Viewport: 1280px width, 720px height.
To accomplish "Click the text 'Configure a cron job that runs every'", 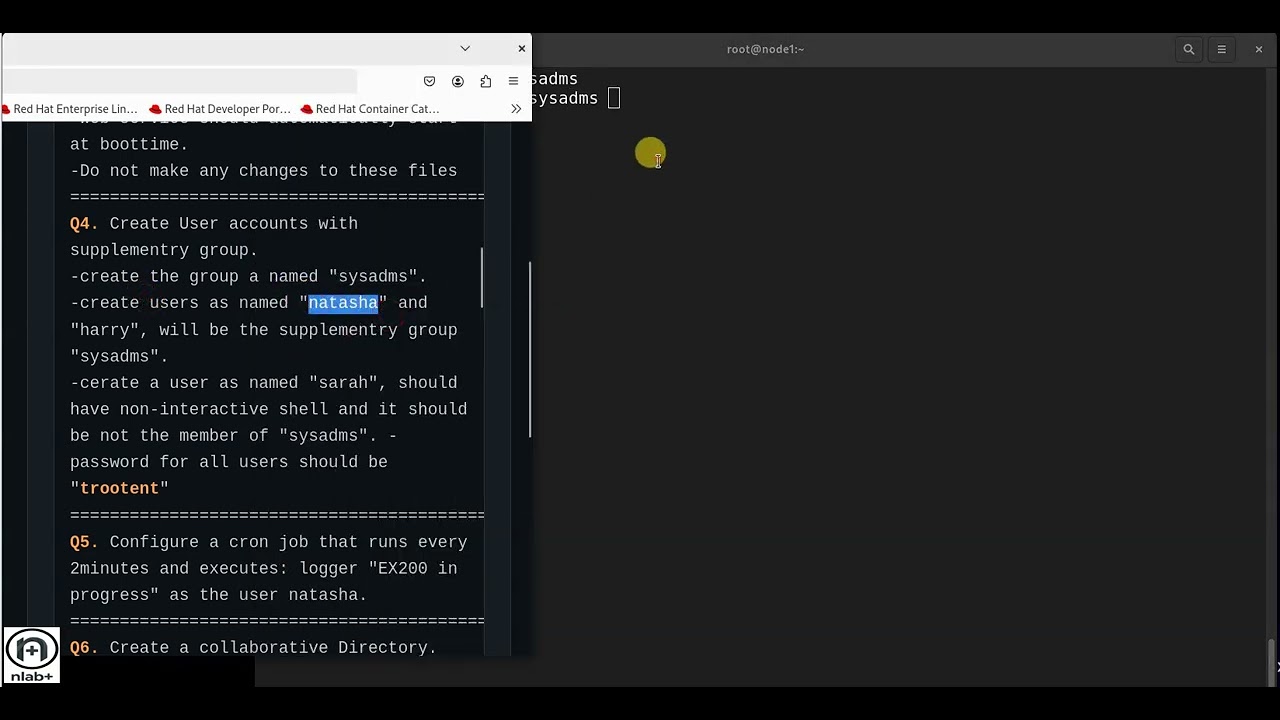I will point(288,542).
